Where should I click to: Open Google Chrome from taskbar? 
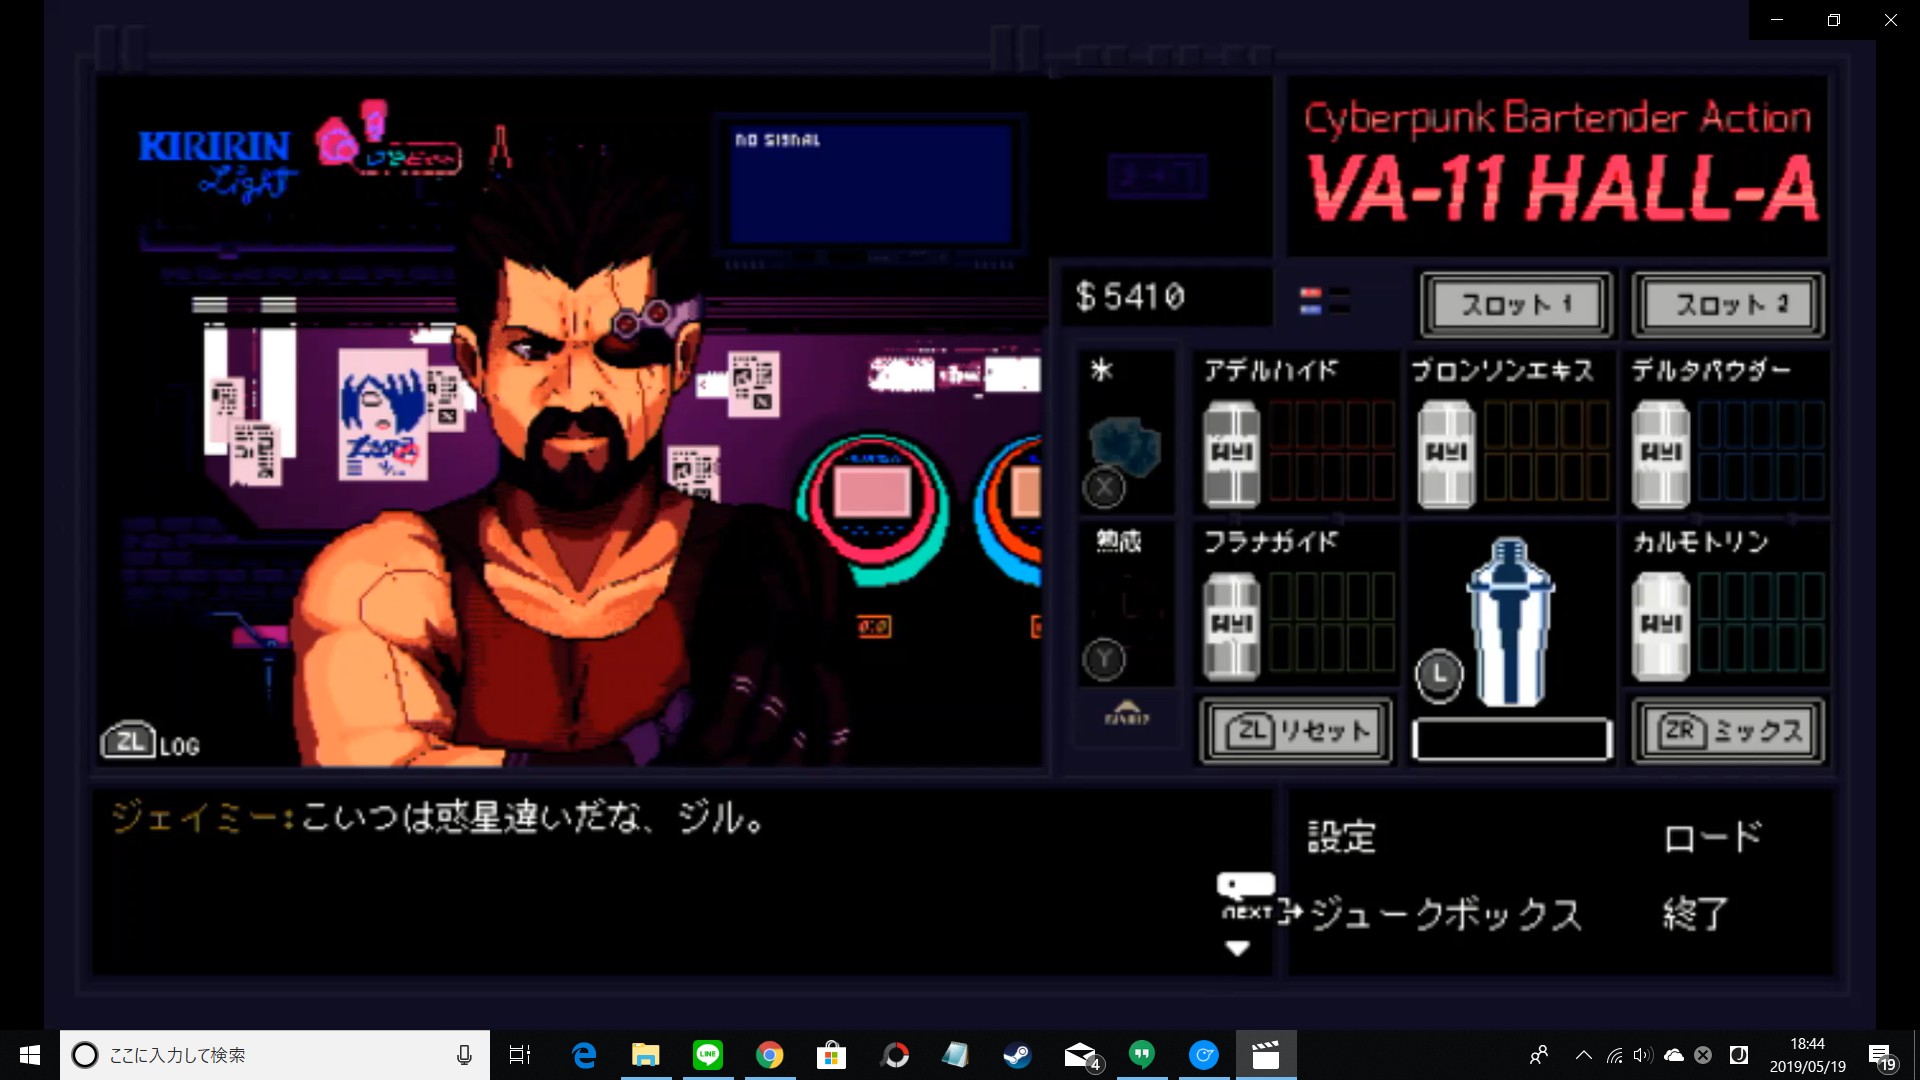click(769, 1055)
